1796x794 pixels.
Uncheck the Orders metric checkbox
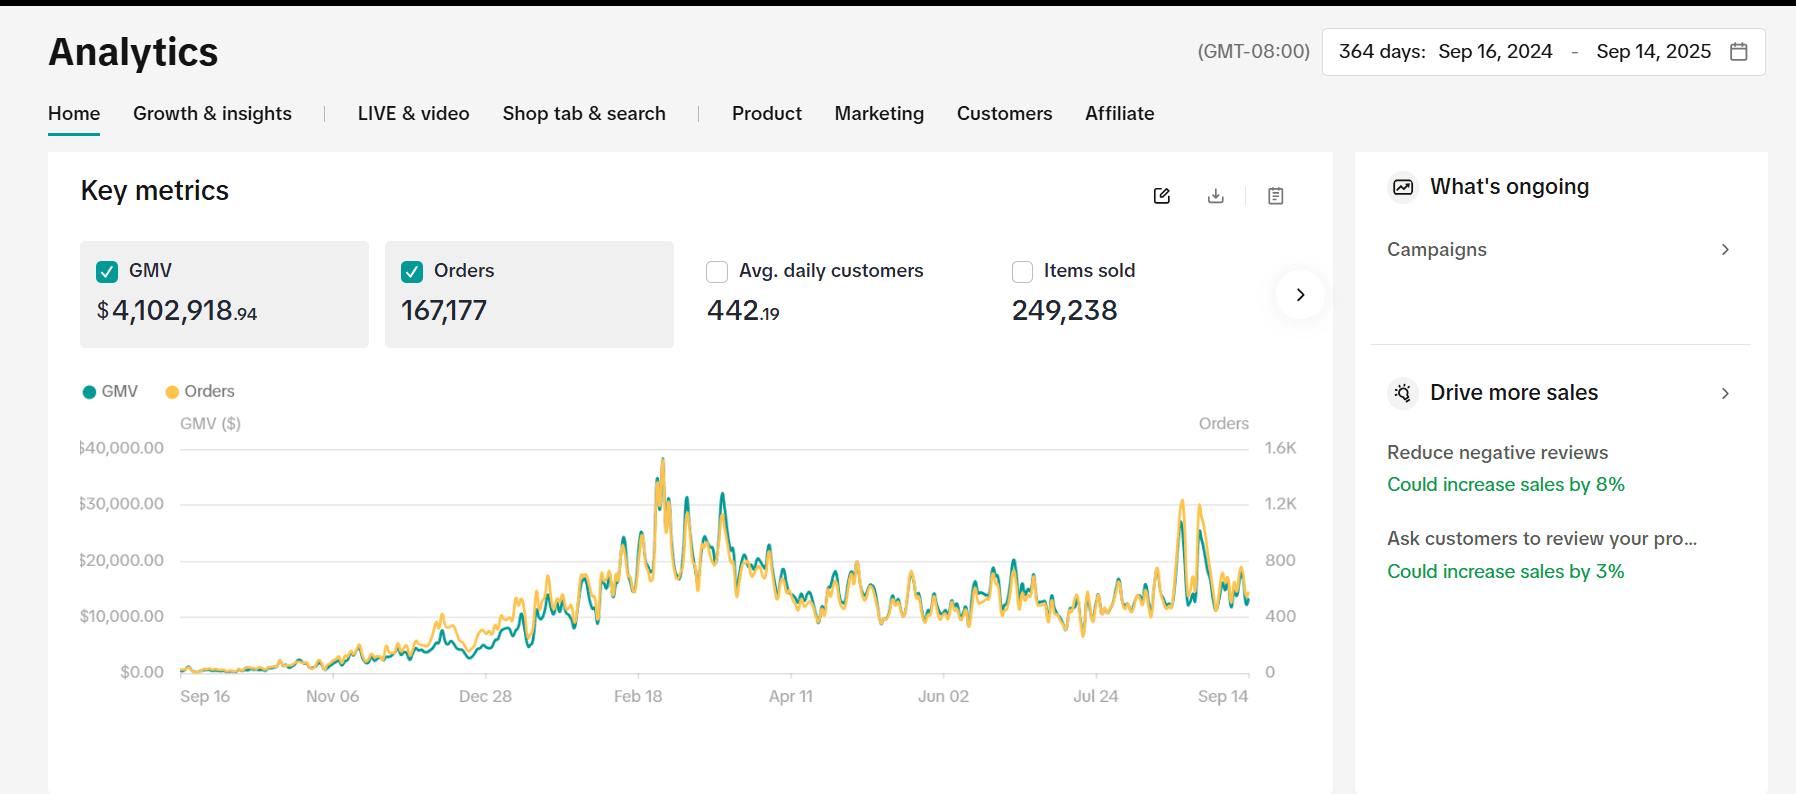click(x=412, y=271)
